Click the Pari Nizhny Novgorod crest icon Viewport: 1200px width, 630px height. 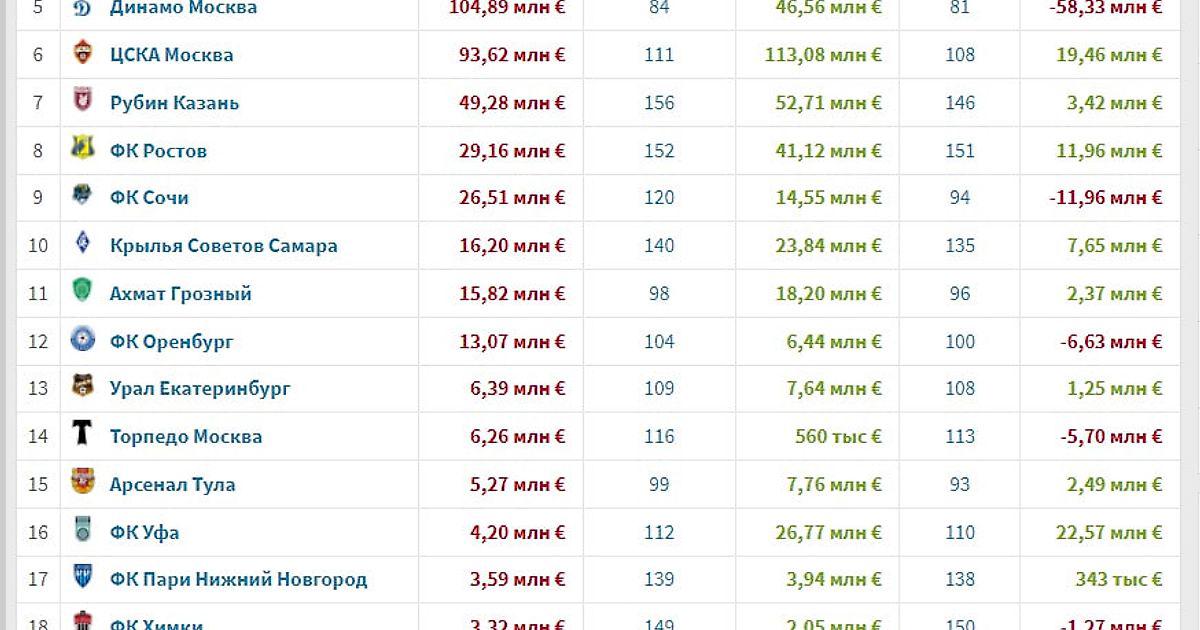83,579
